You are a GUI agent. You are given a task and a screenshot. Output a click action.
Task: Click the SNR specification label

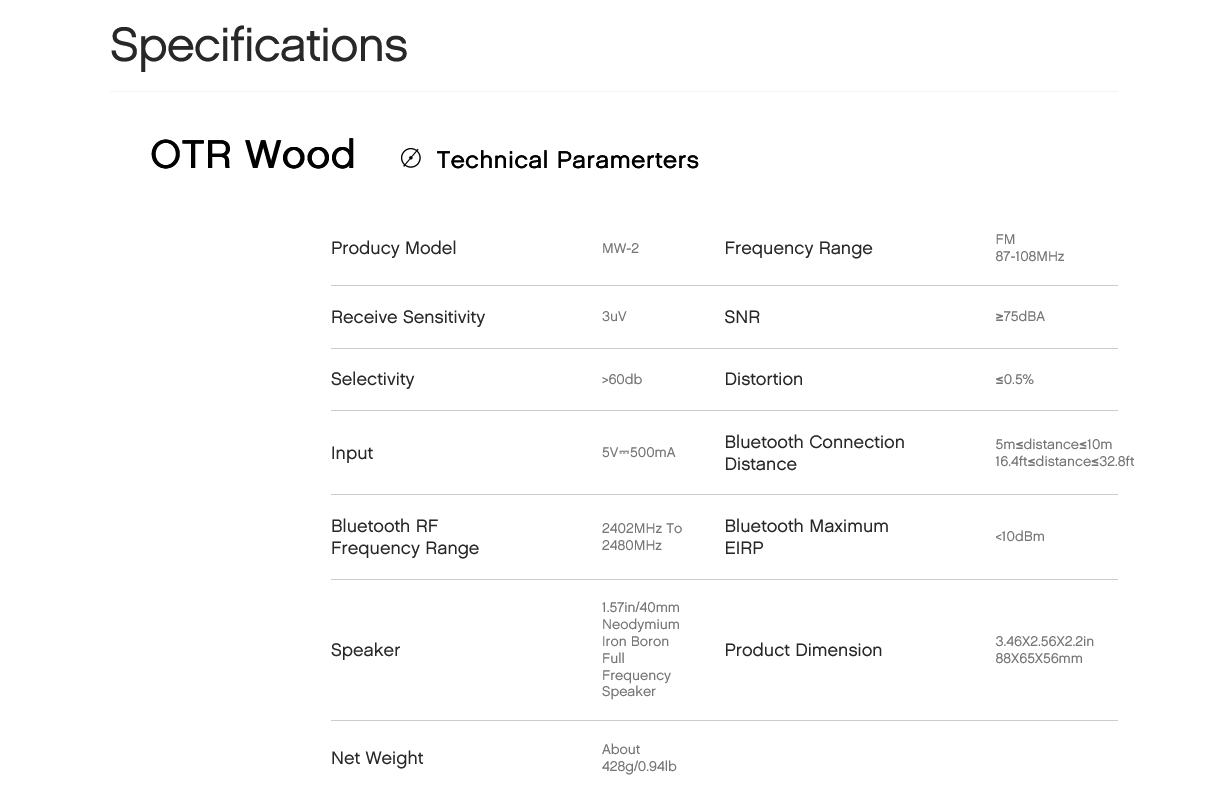[x=742, y=317]
